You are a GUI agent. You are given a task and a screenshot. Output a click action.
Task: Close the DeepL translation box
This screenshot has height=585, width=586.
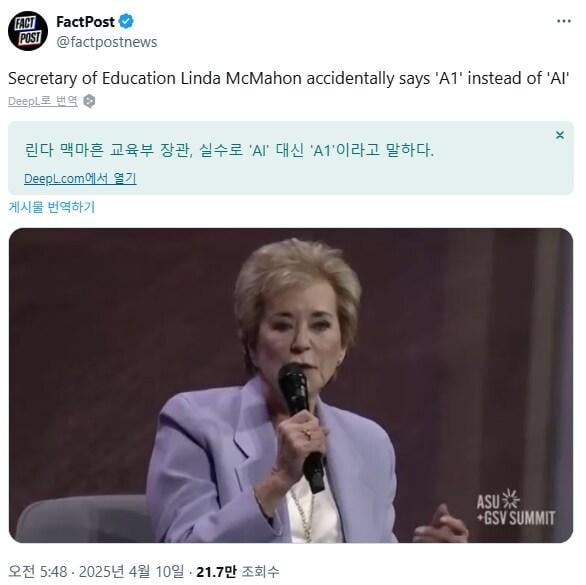coord(559,135)
